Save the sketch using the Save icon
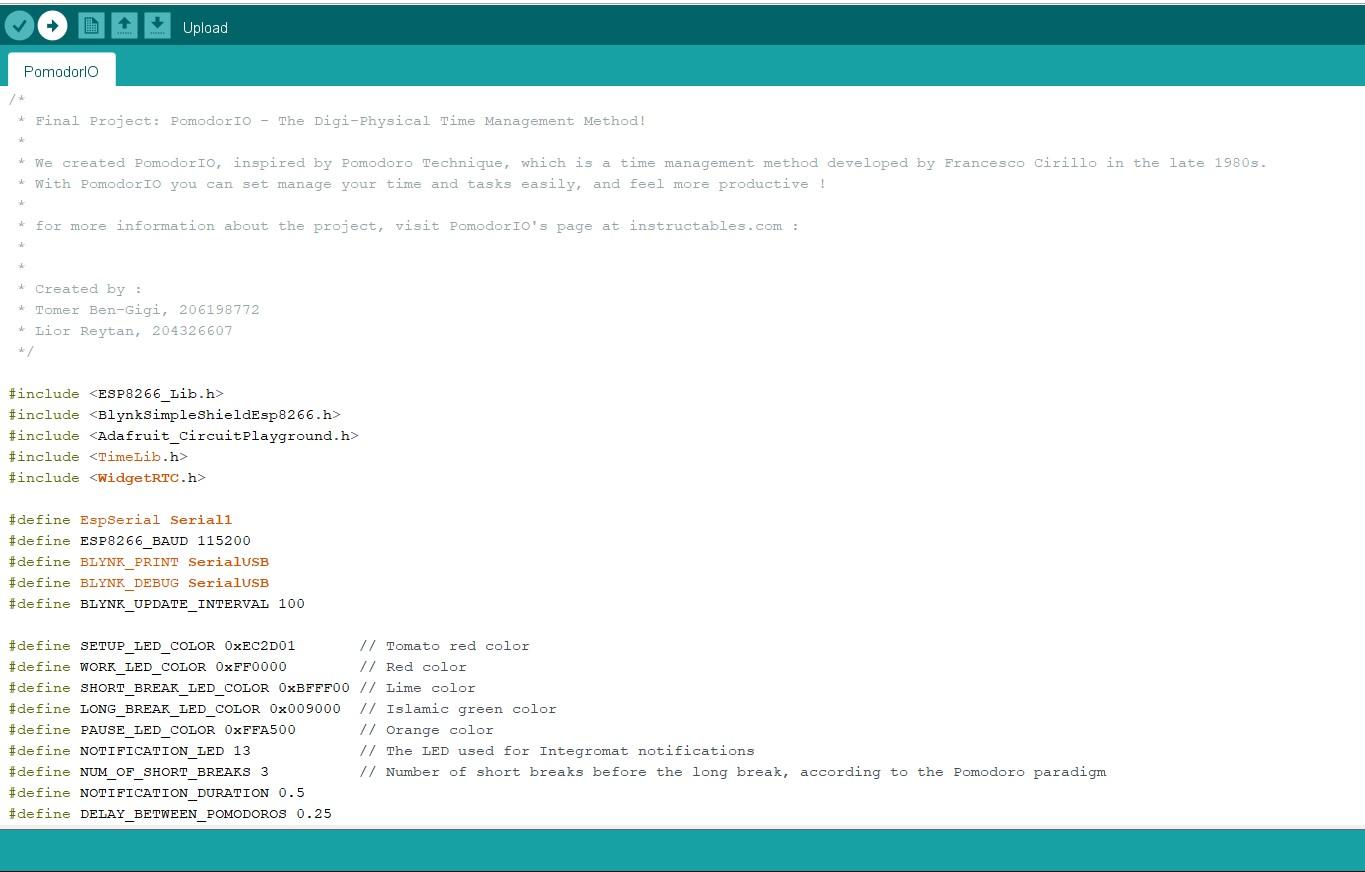 [157, 25]
